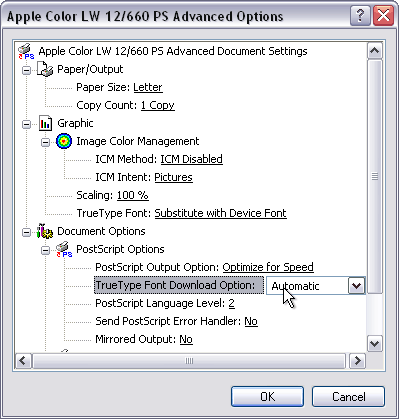Select the Mirrored Output label
This screenshot has height=419, width=399.
point(136,339)
